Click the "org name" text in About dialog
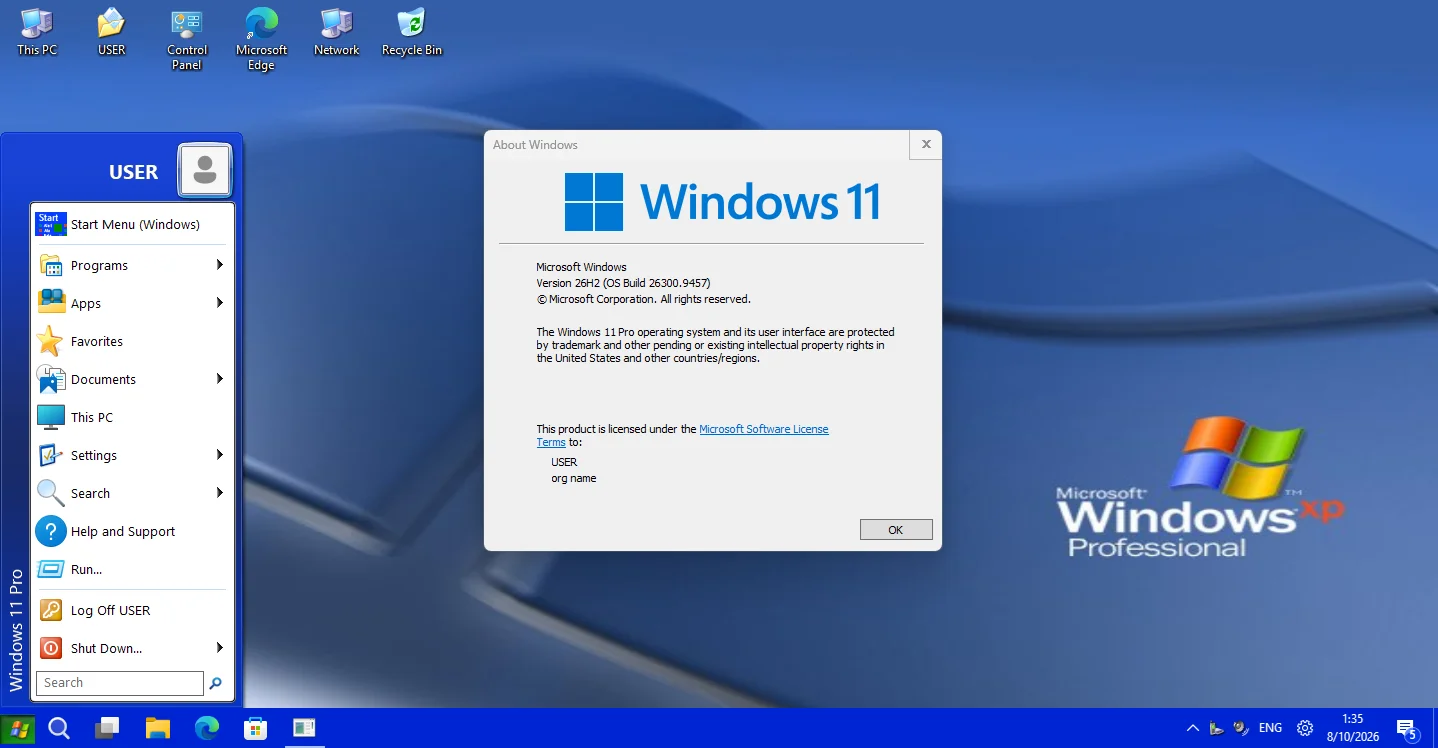The image size is (1438, 748). coord(574,478)
